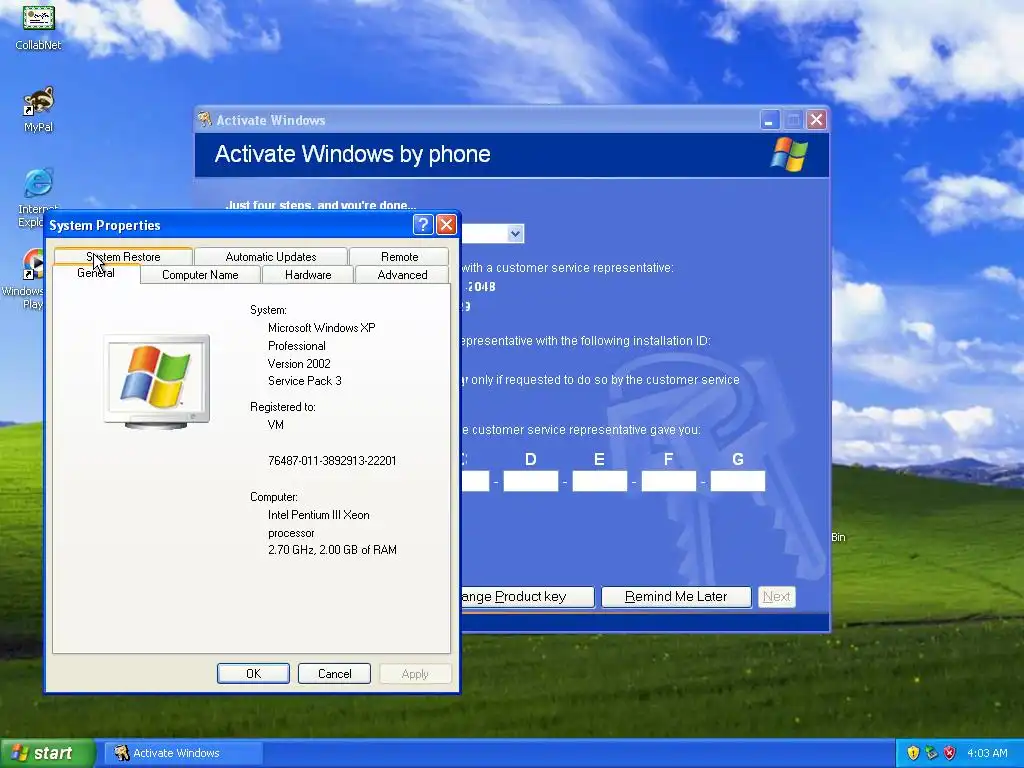The image size is (1024, 768).
Task: Click the 4:03 AM system clock
Action: pyautogui.click(x=987, y=753)
